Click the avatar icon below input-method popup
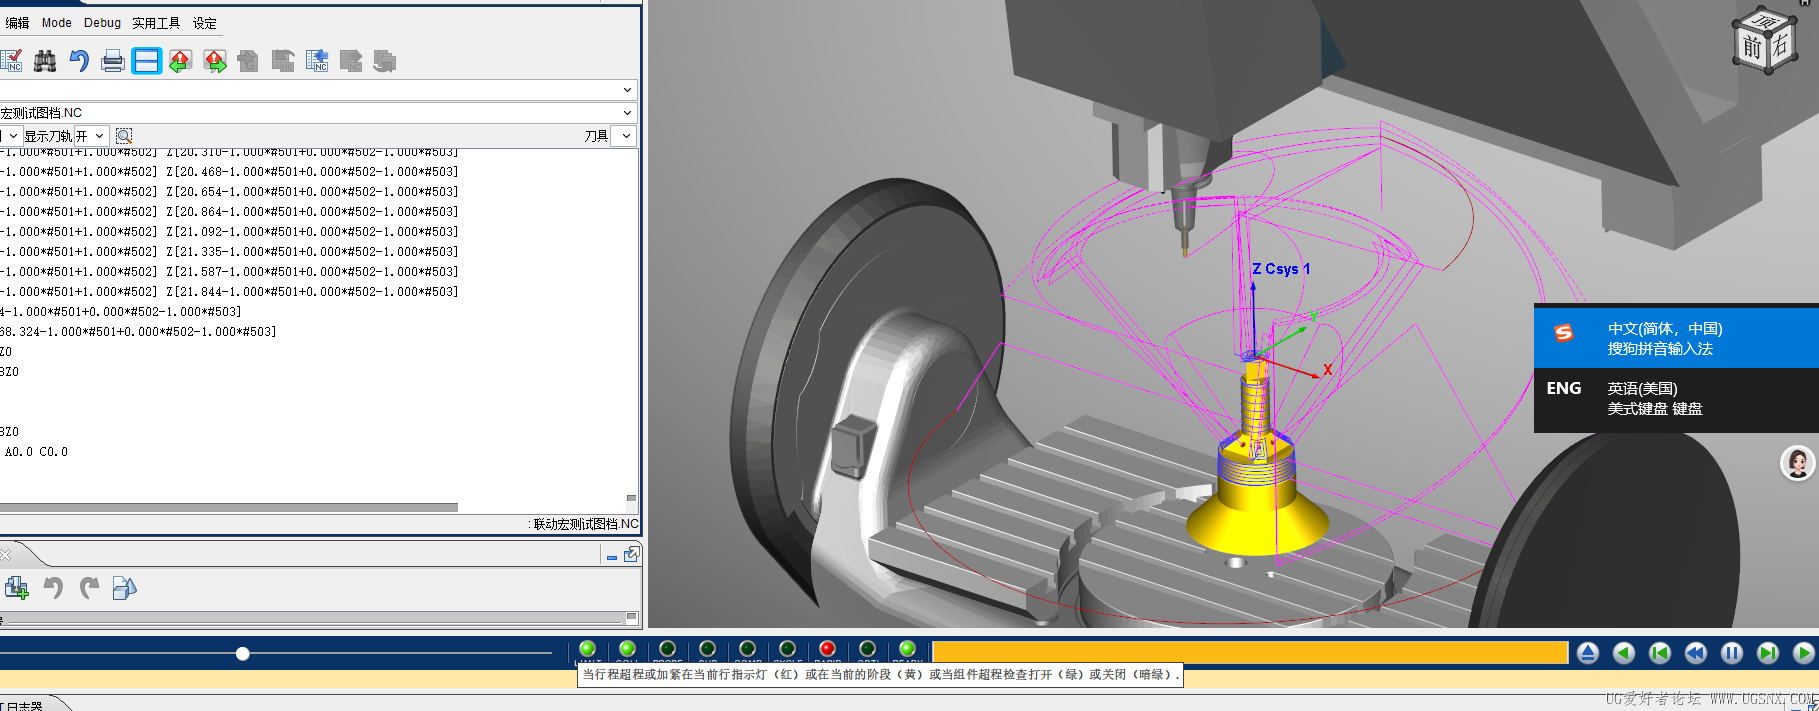Image resolution: width=1819 pixels, height=711 pixels. tap(1797, 463)
